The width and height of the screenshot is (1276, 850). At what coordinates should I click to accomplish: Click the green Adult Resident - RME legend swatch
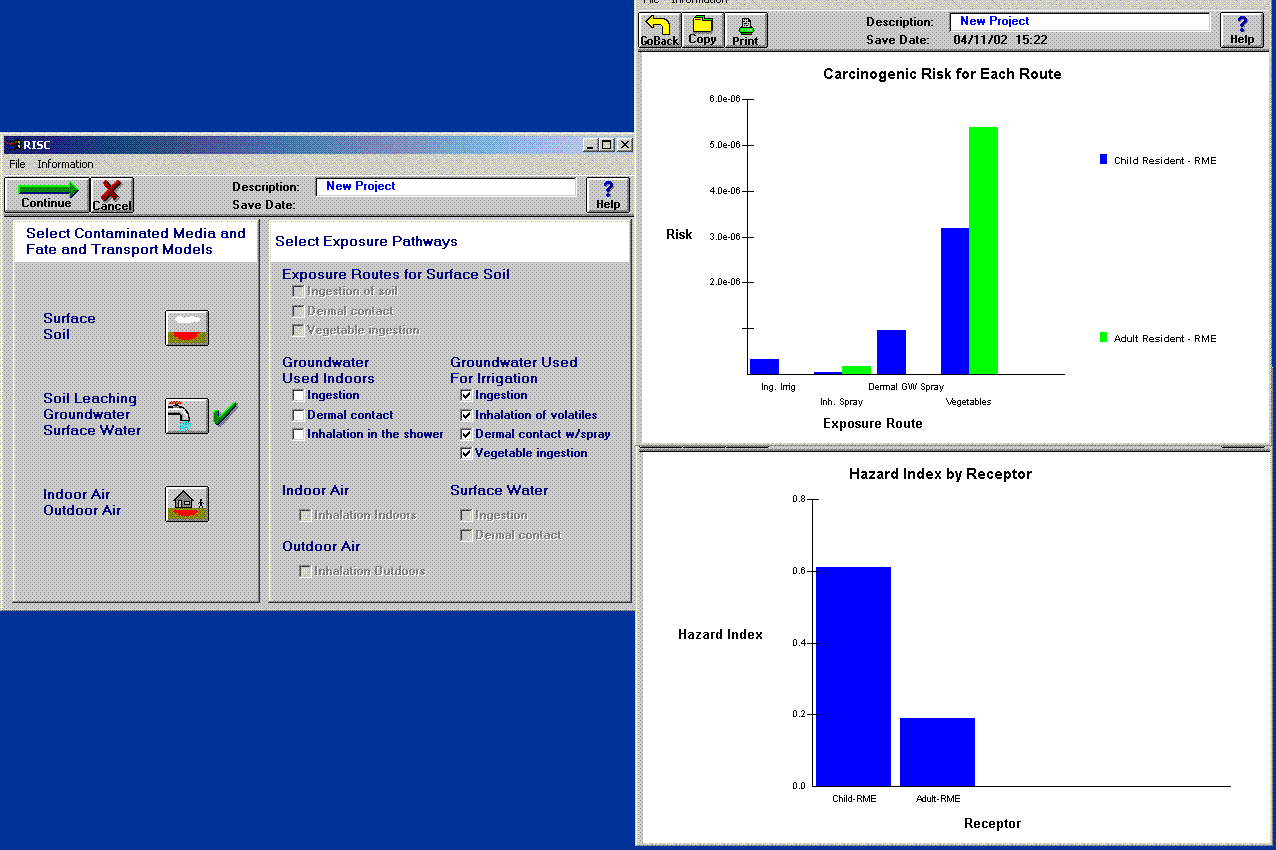[1104, 338]
